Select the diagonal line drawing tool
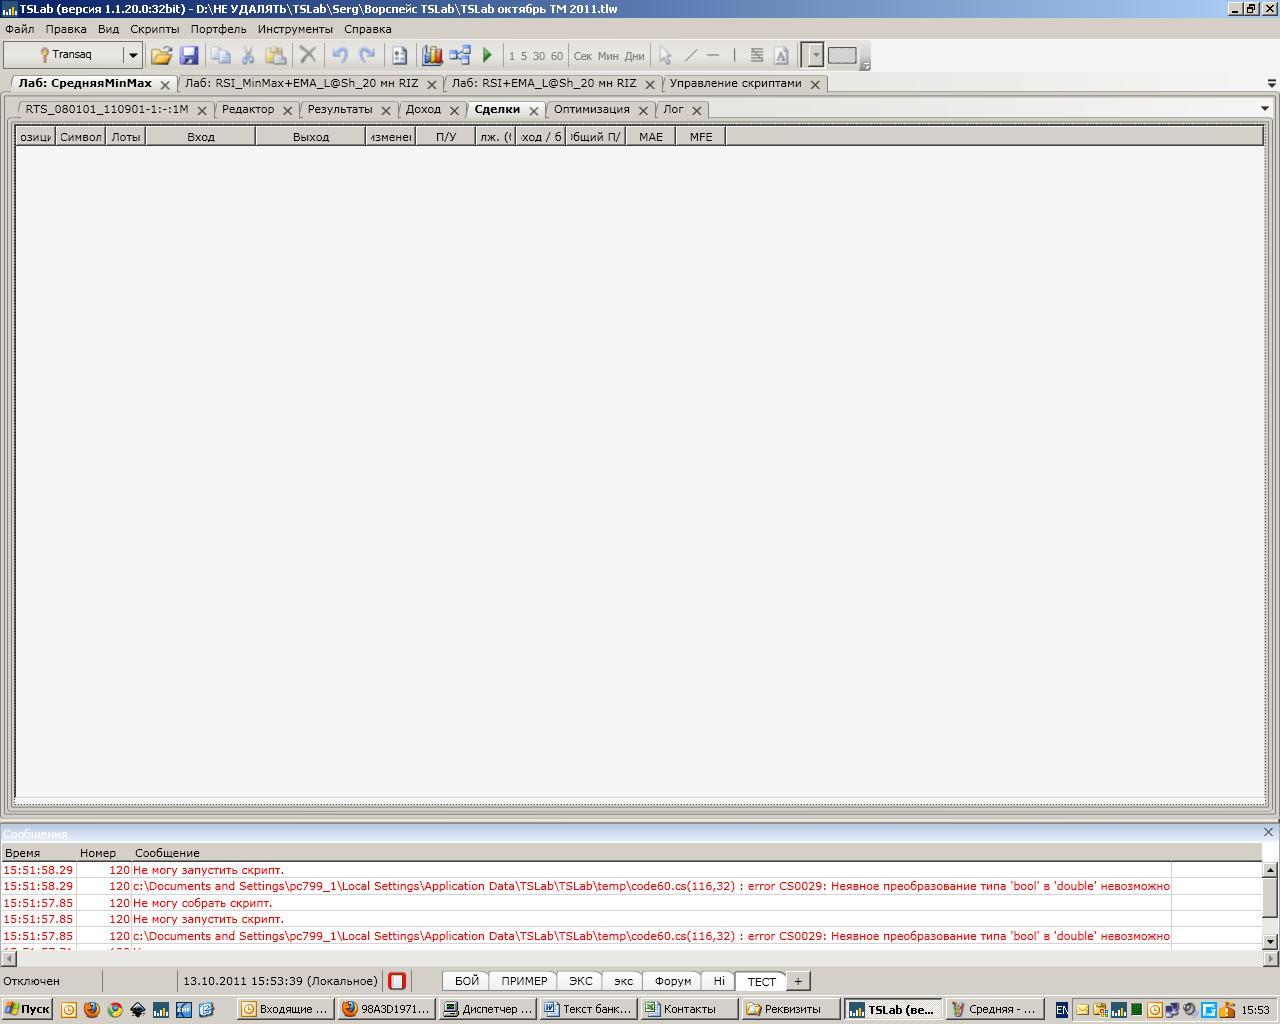Image resolution: width=1280 pixels, height=1024 pixels. pos(690,56)
